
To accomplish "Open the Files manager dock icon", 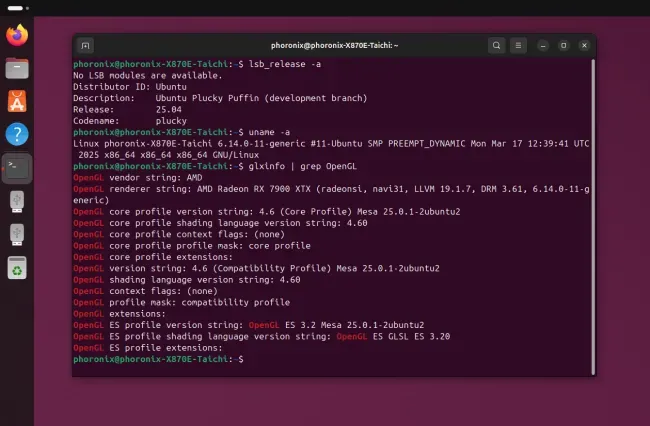I will [17, 68].
